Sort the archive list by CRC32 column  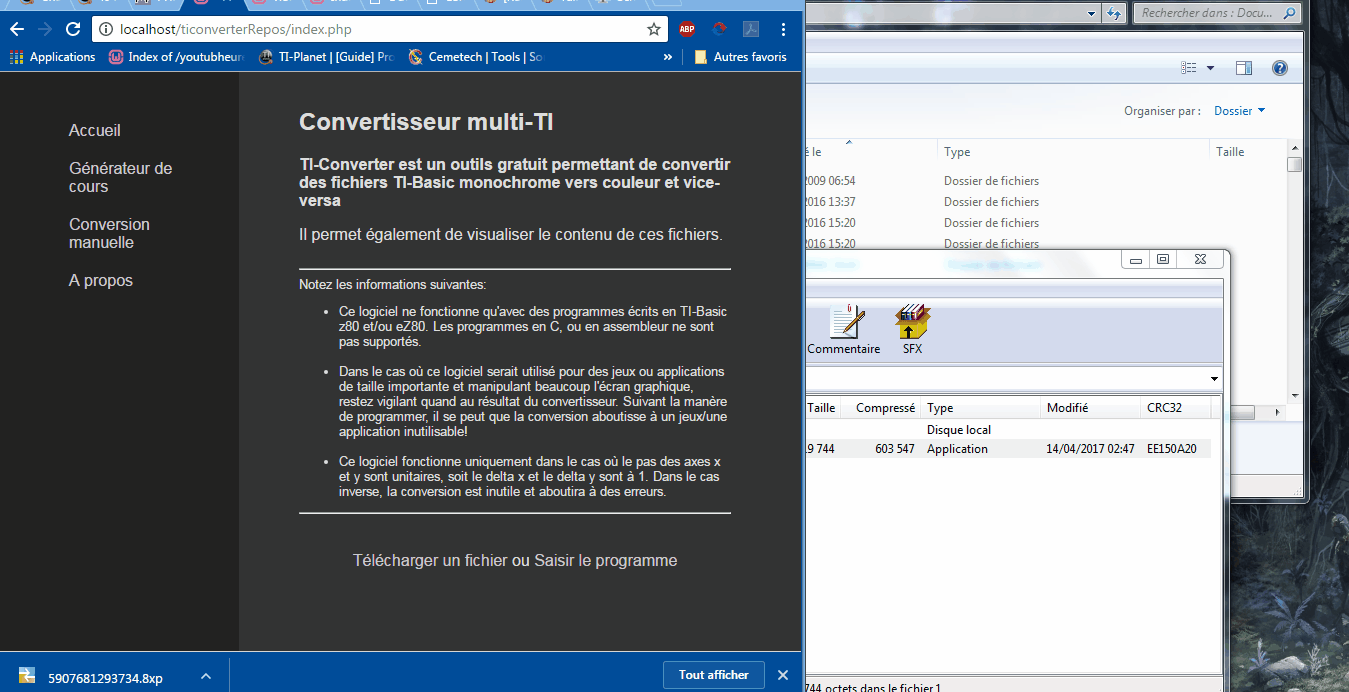coord(1176,408)
